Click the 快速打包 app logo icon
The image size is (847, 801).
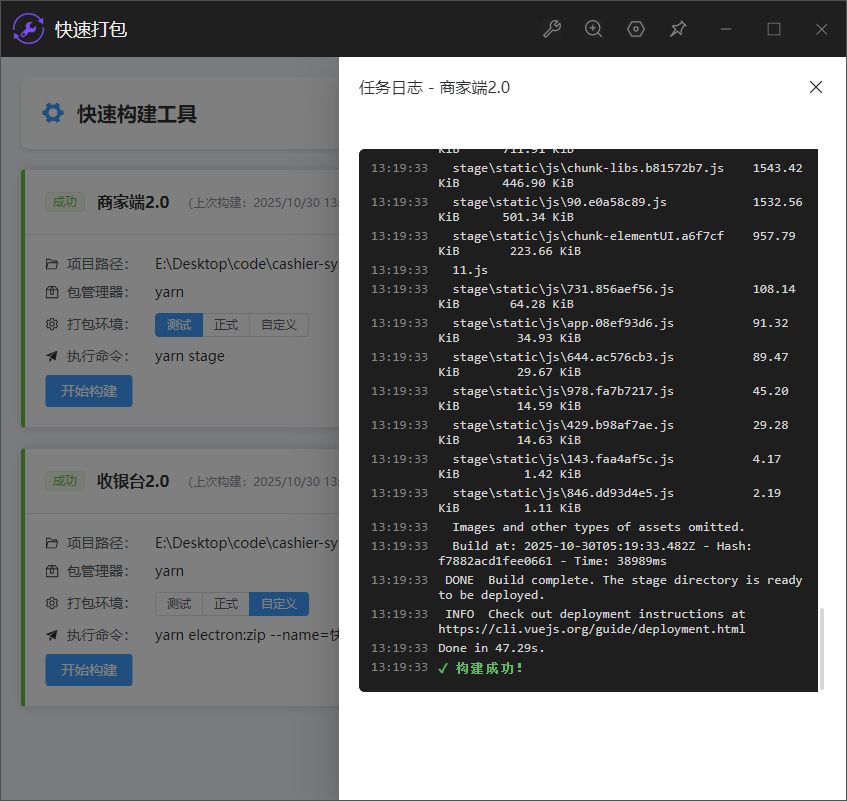[28, 29]
